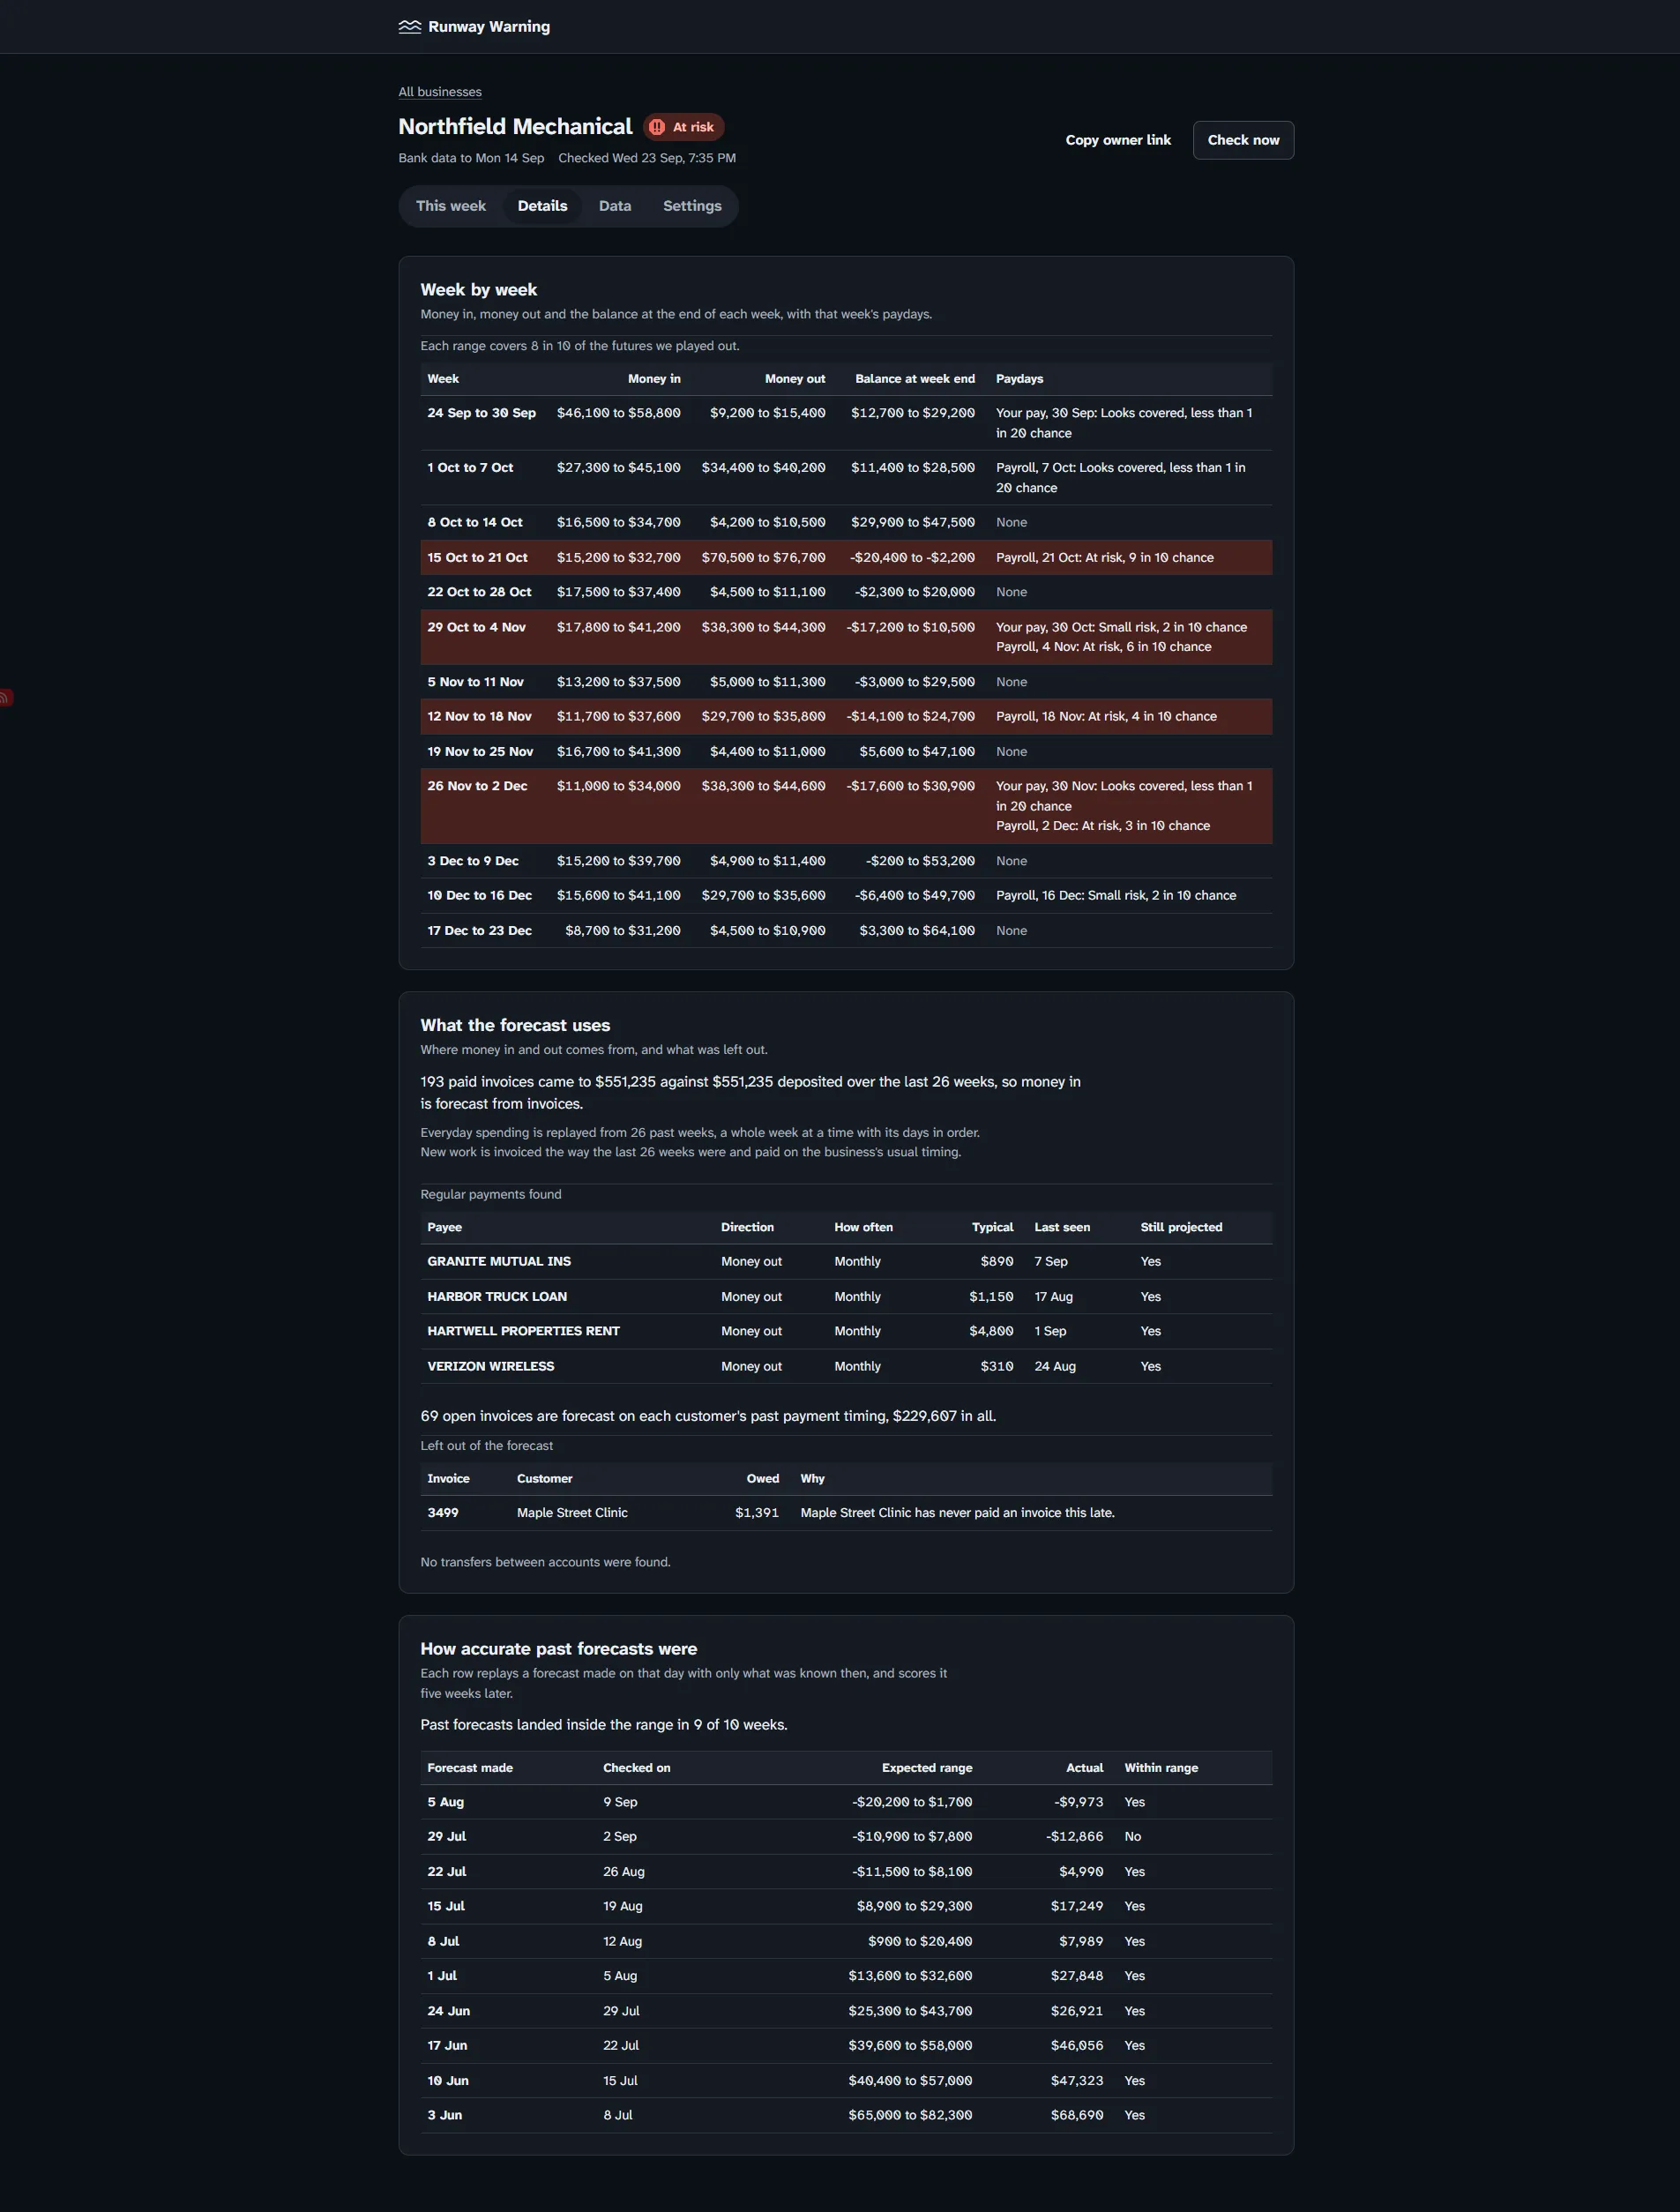Viewport: 1680px width, 2212px height.
Task: Click the 29 Jul forecast made row
Action: (846, 1837)
